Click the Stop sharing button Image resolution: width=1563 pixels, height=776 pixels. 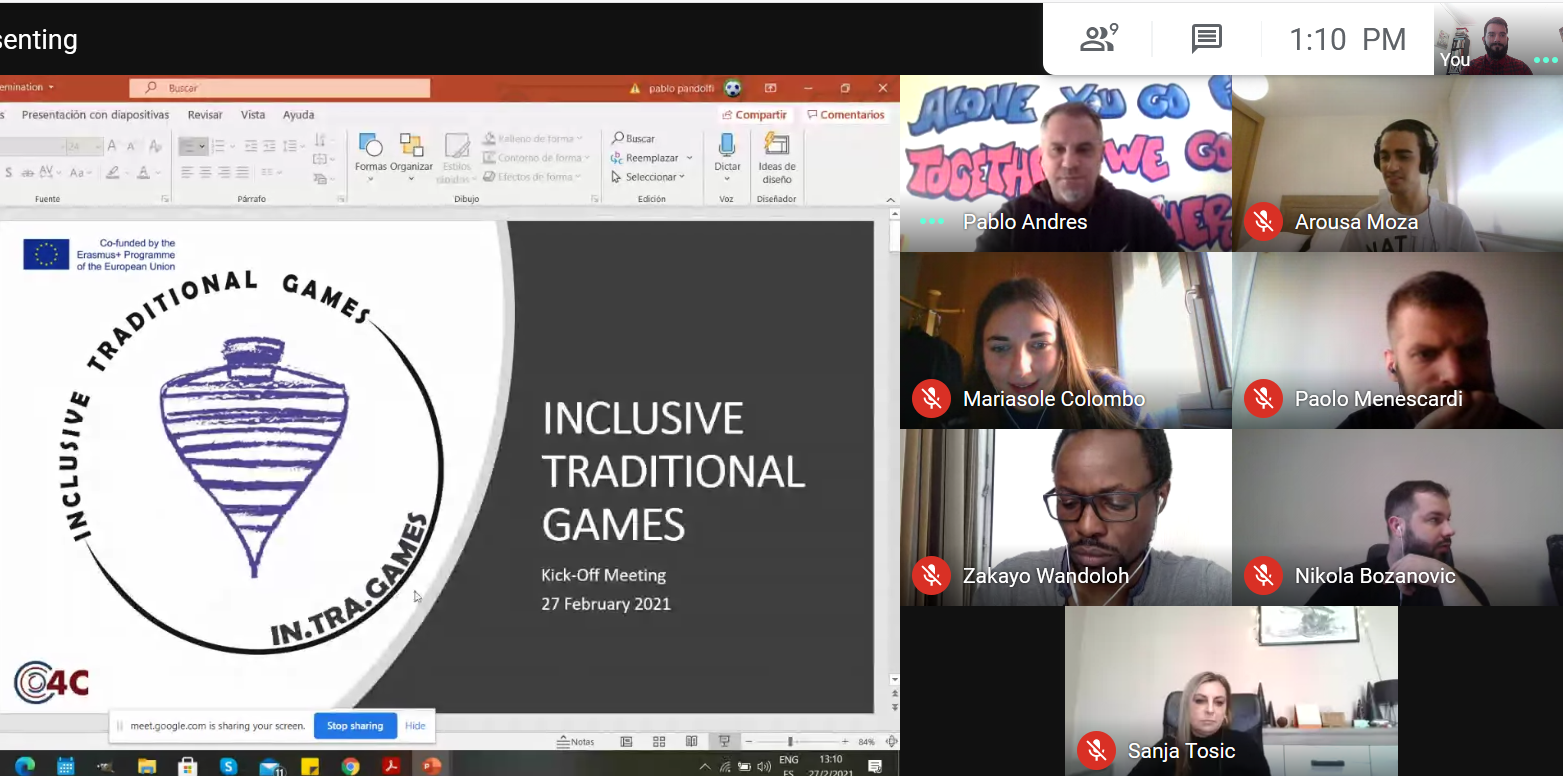(x=355, y=726)
